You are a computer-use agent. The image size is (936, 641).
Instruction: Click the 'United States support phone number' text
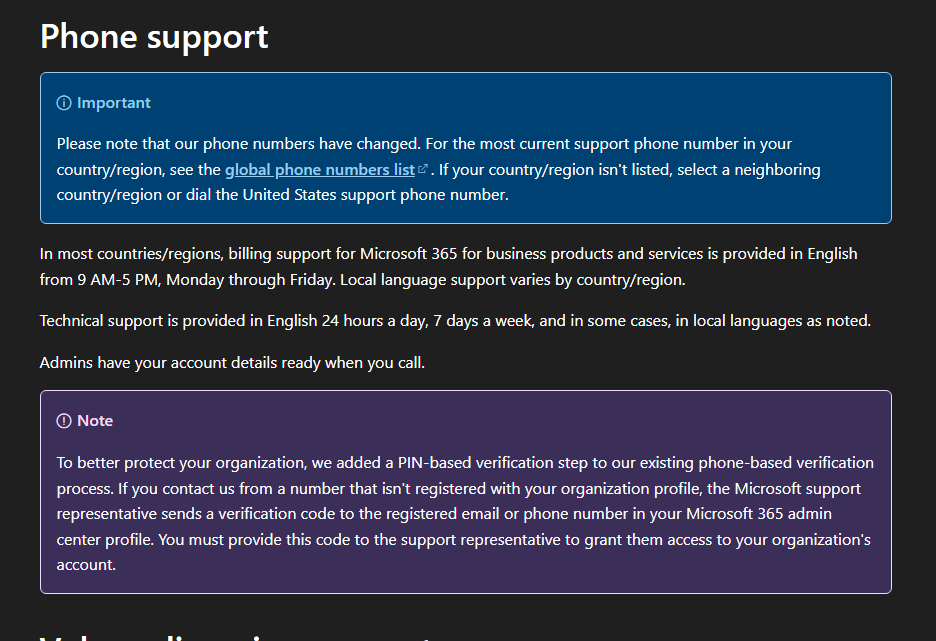point(375,195)
